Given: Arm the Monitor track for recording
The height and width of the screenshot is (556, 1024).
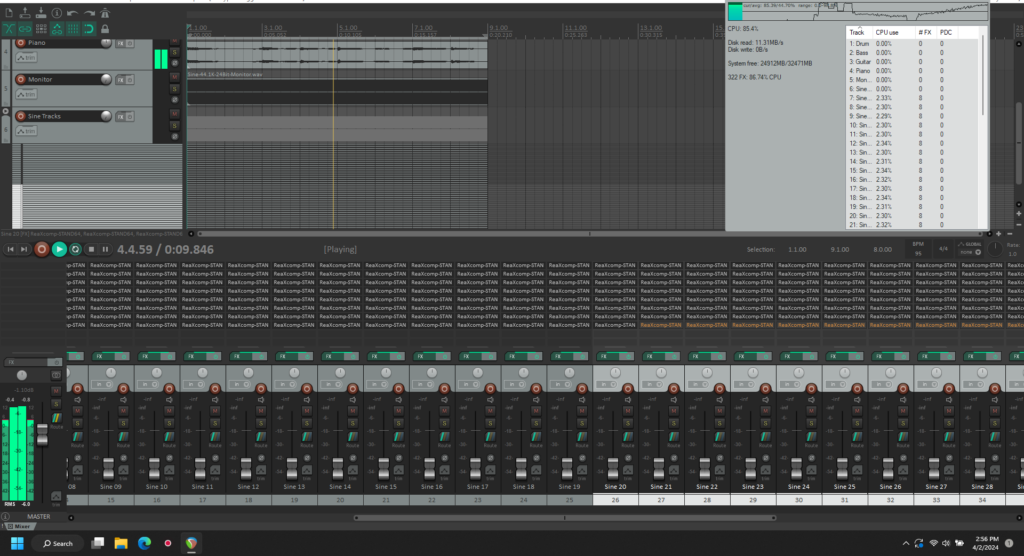Looking at the screenshot, I should click(21, 79).
